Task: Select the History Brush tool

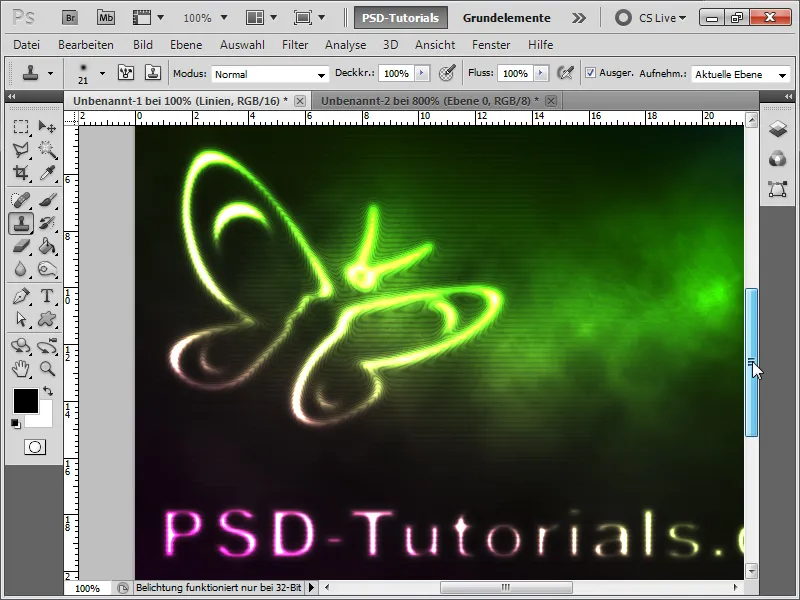Action: [47, 223]
